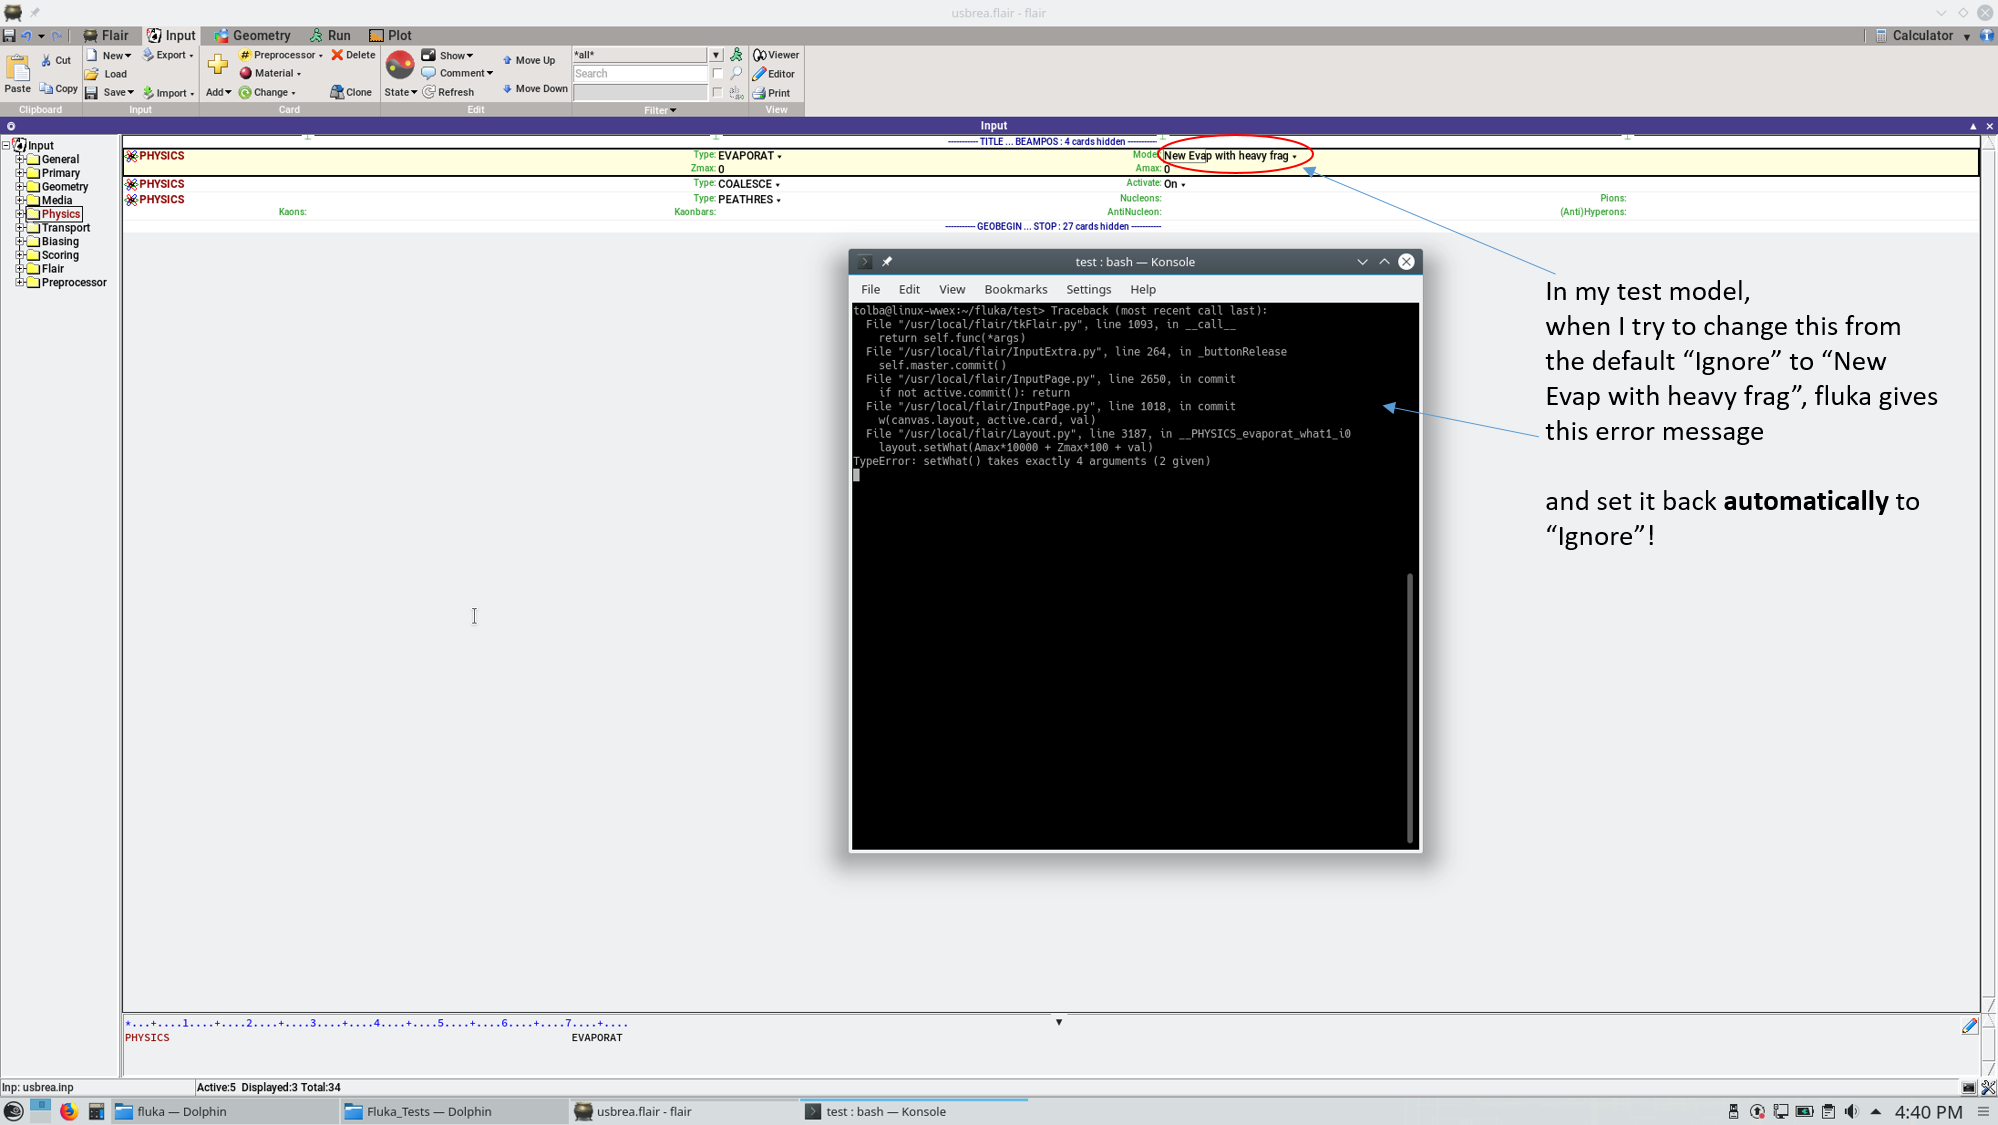This screenshot has width=1998, height=1125.
Task: Click the Copy button
Action: click(x=58, y=88)
